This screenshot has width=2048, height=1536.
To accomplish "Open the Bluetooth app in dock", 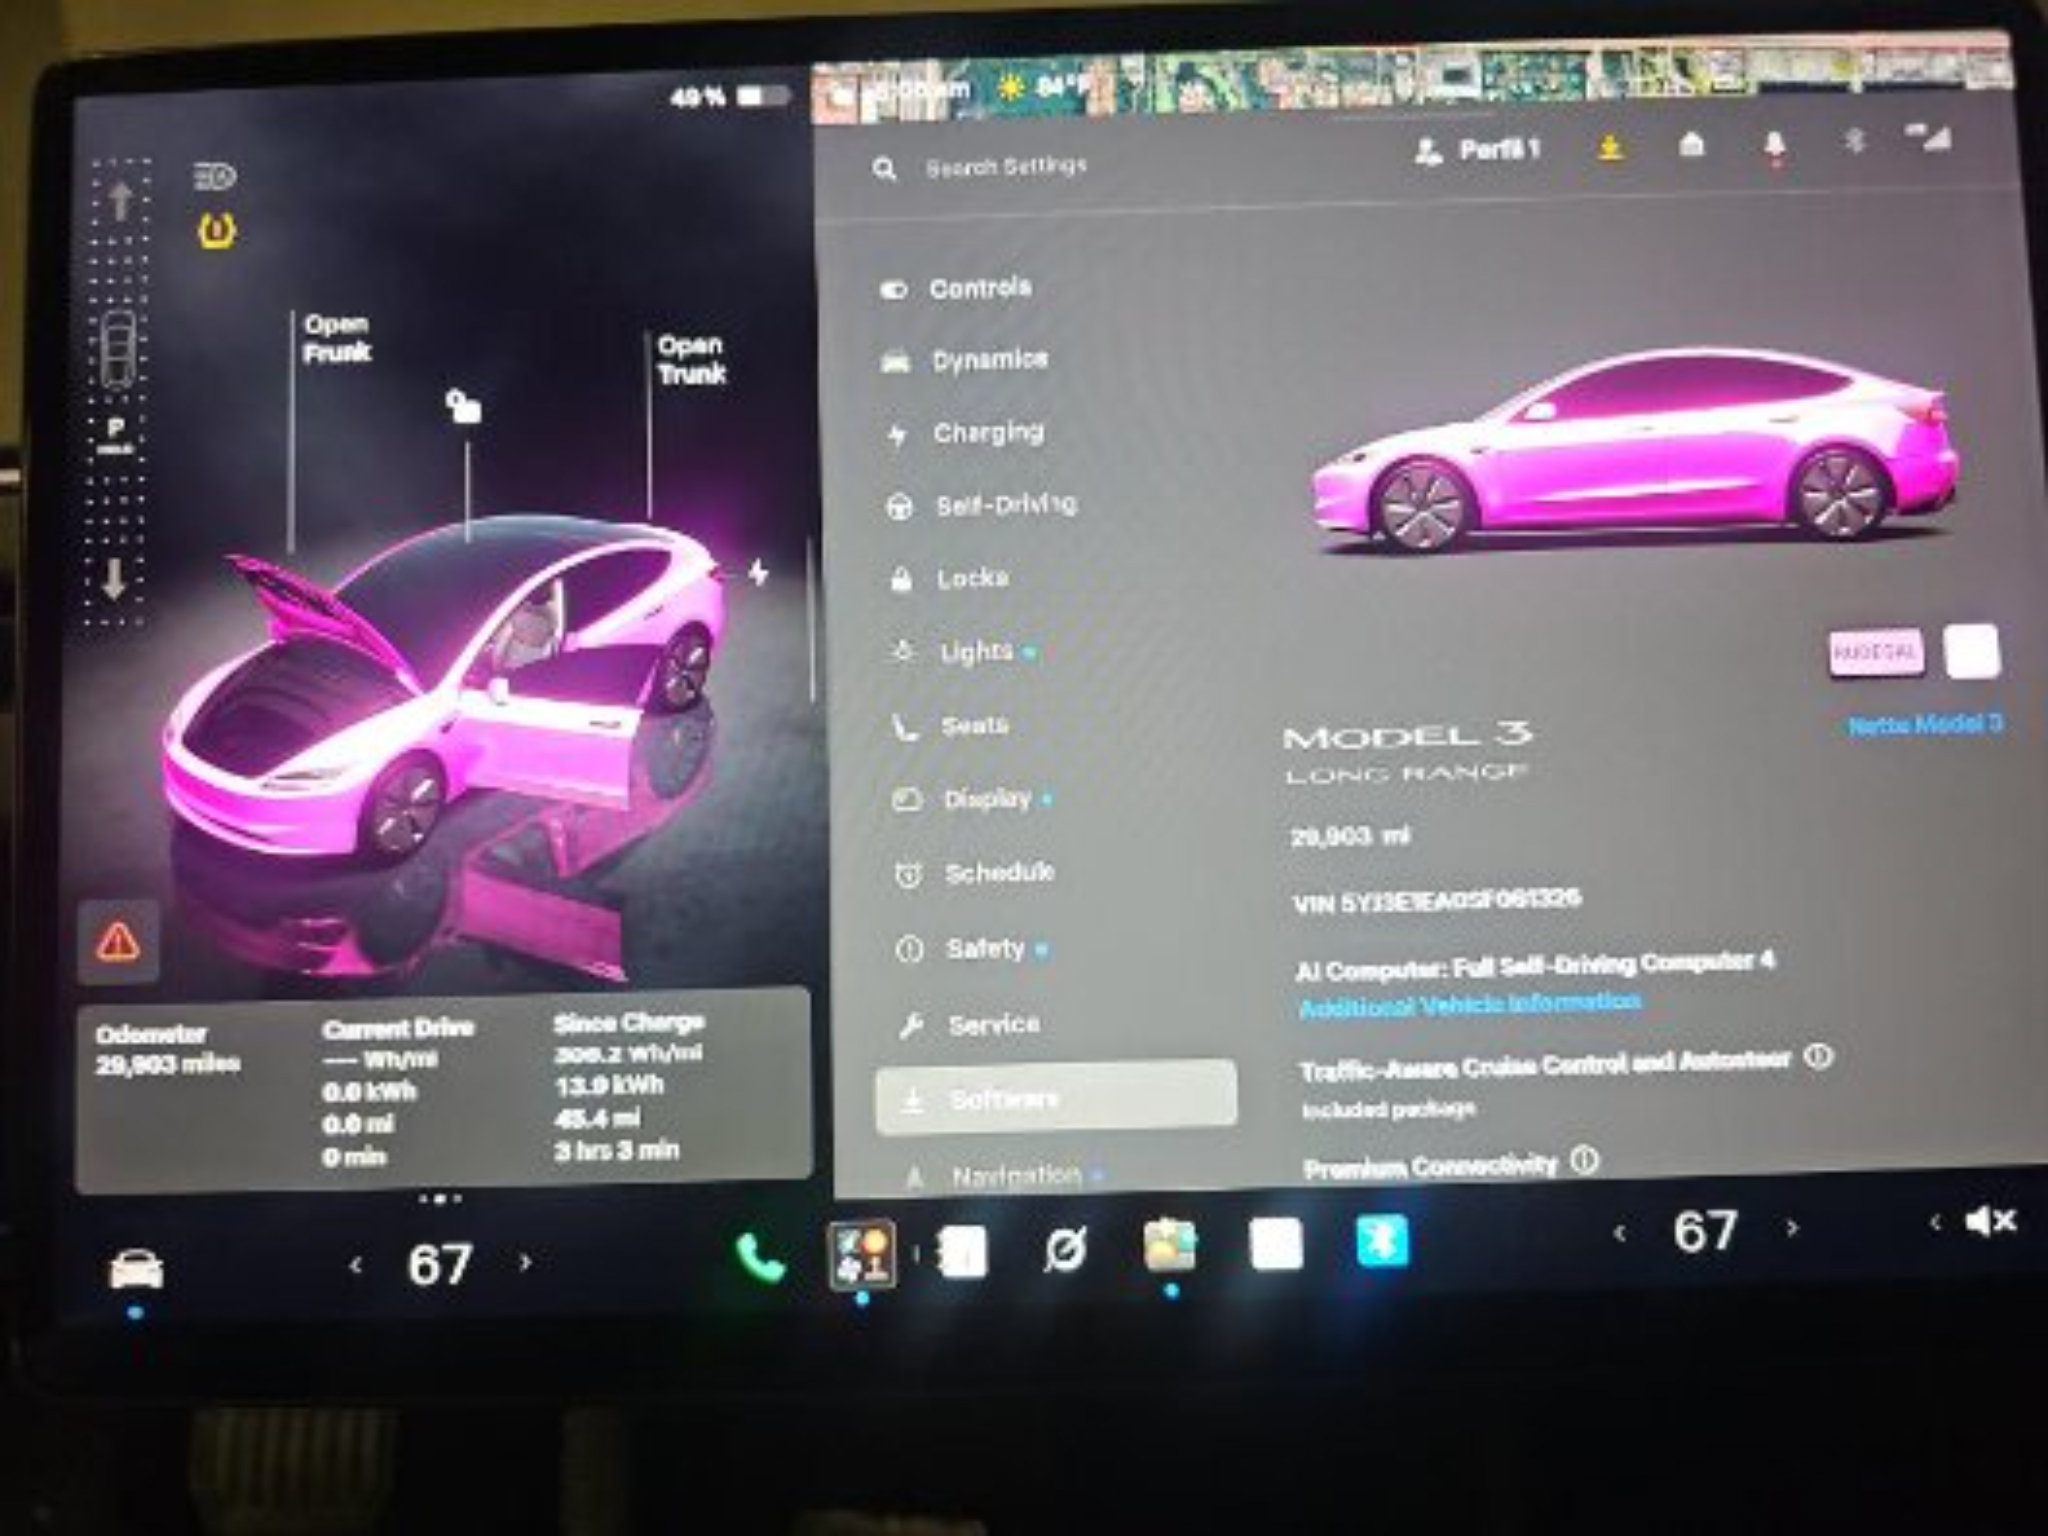I will pos(1381,1242).
